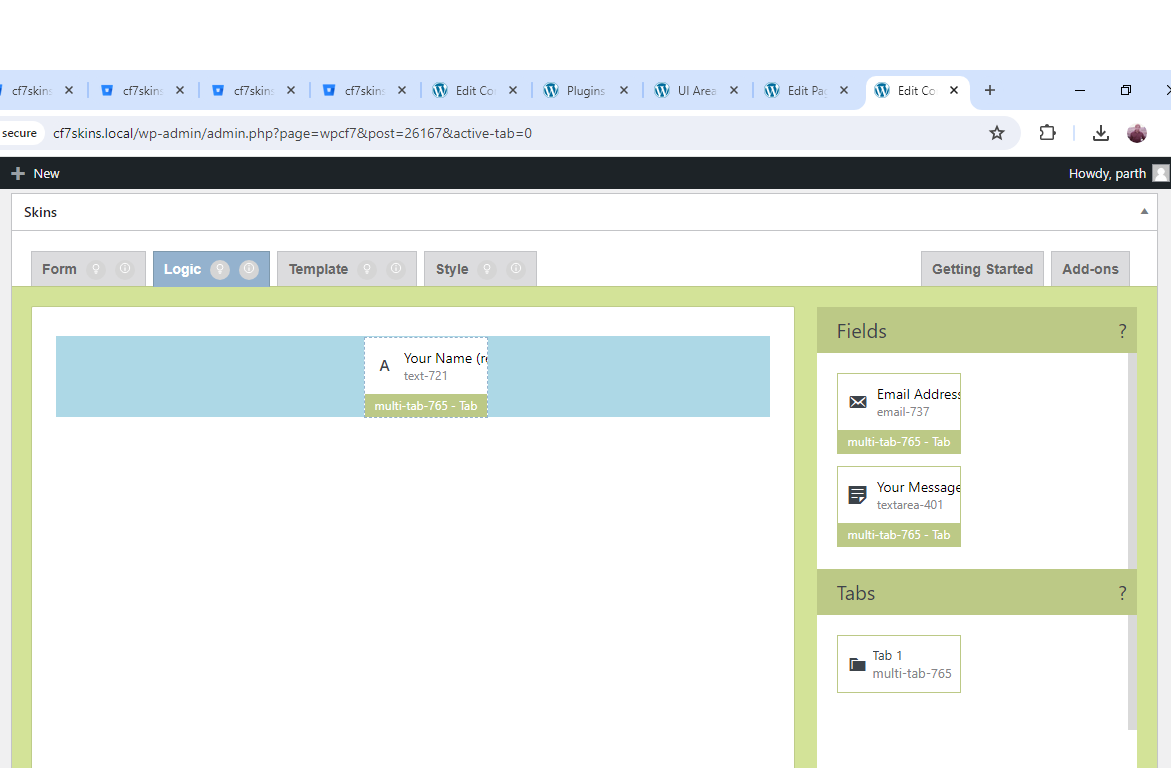
Task: Bookmark this page with the star icon
Action: tap(996, 133)
